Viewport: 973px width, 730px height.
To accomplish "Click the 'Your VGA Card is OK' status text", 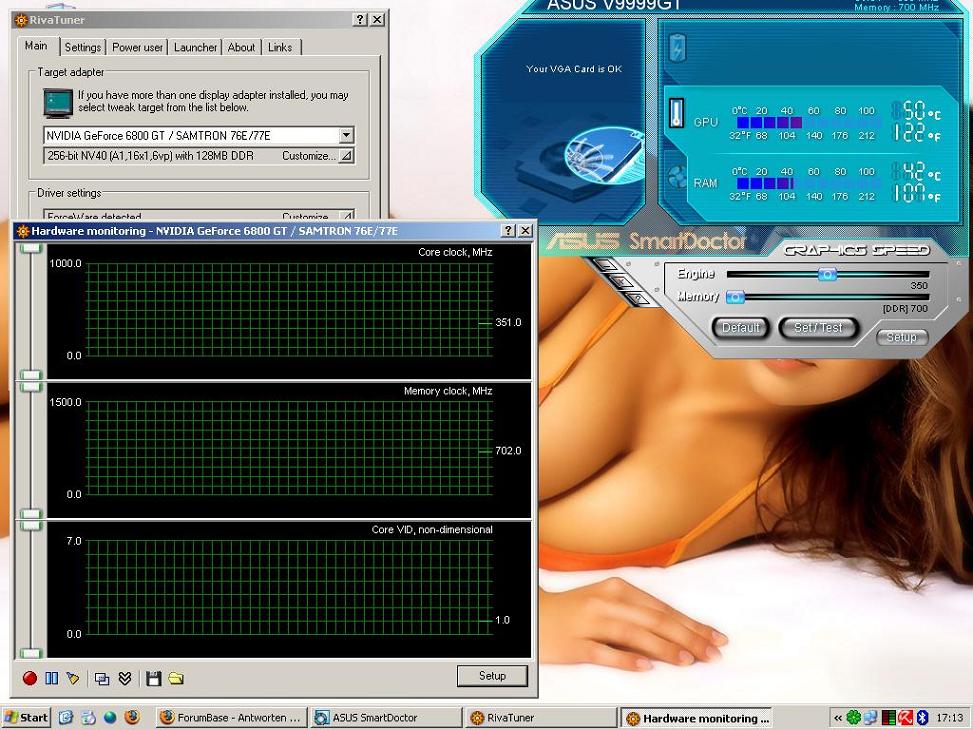I will point(574,69).
